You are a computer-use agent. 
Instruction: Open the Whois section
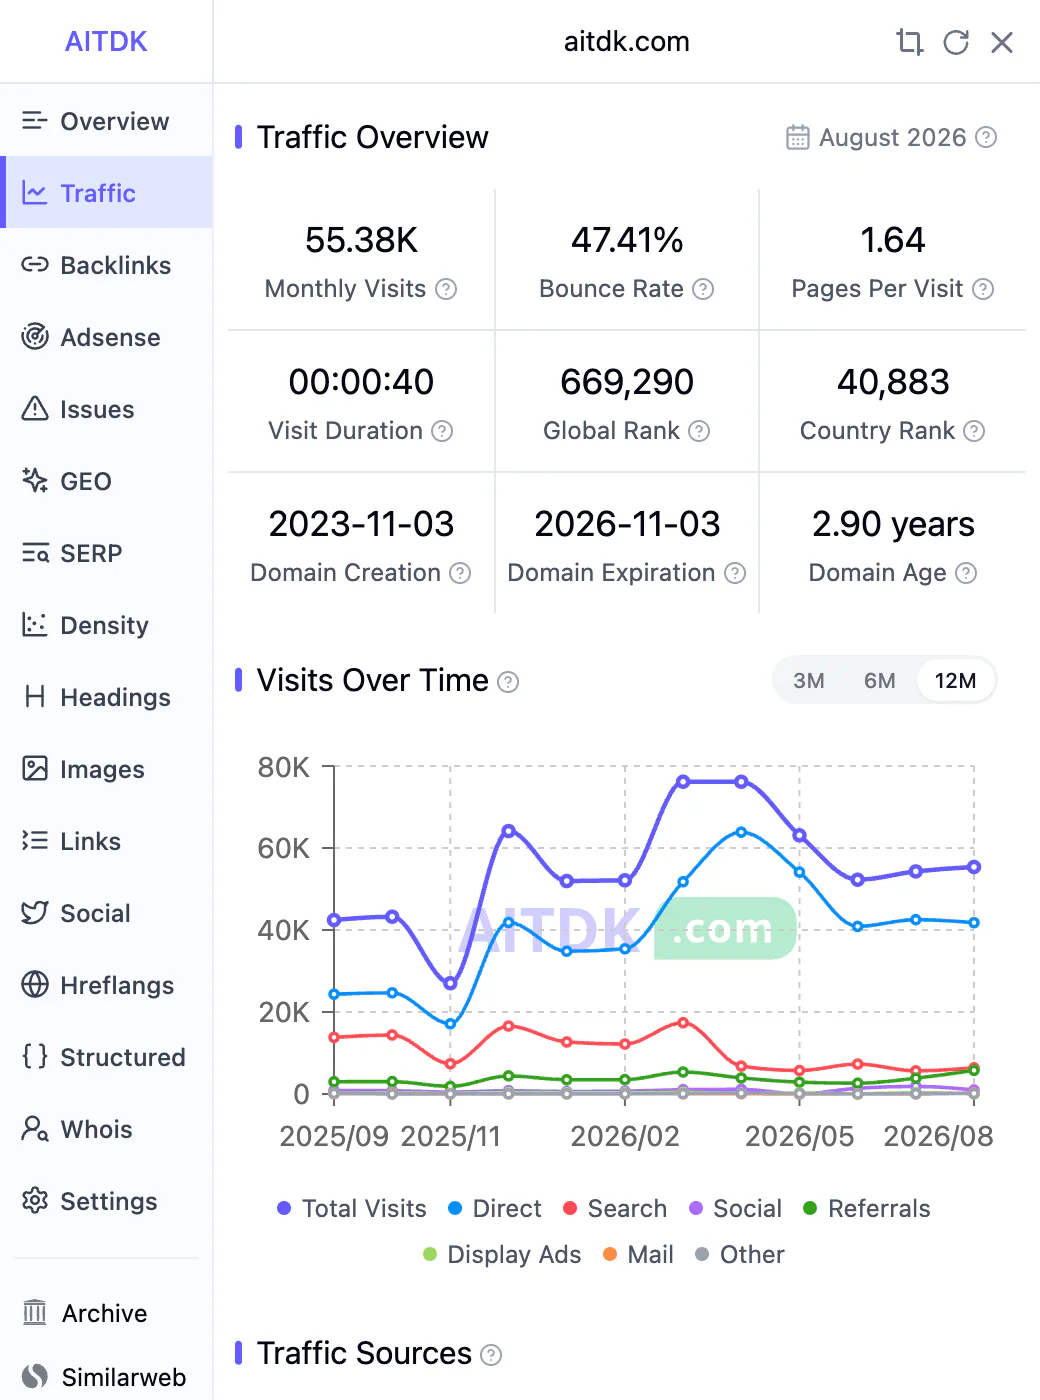pos(106,1129)
